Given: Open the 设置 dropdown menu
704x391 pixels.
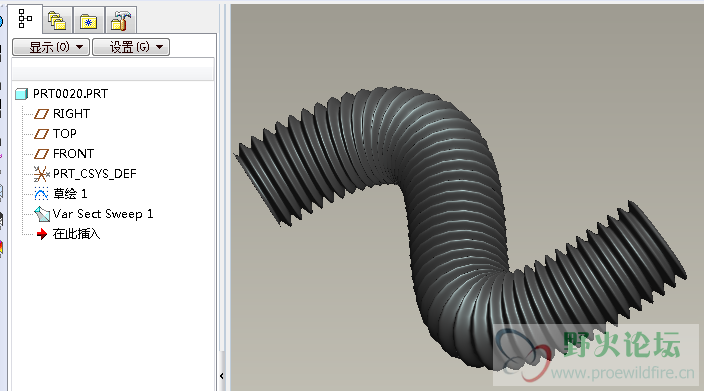Looking at the screenshot, I should [x=131, y=47].
